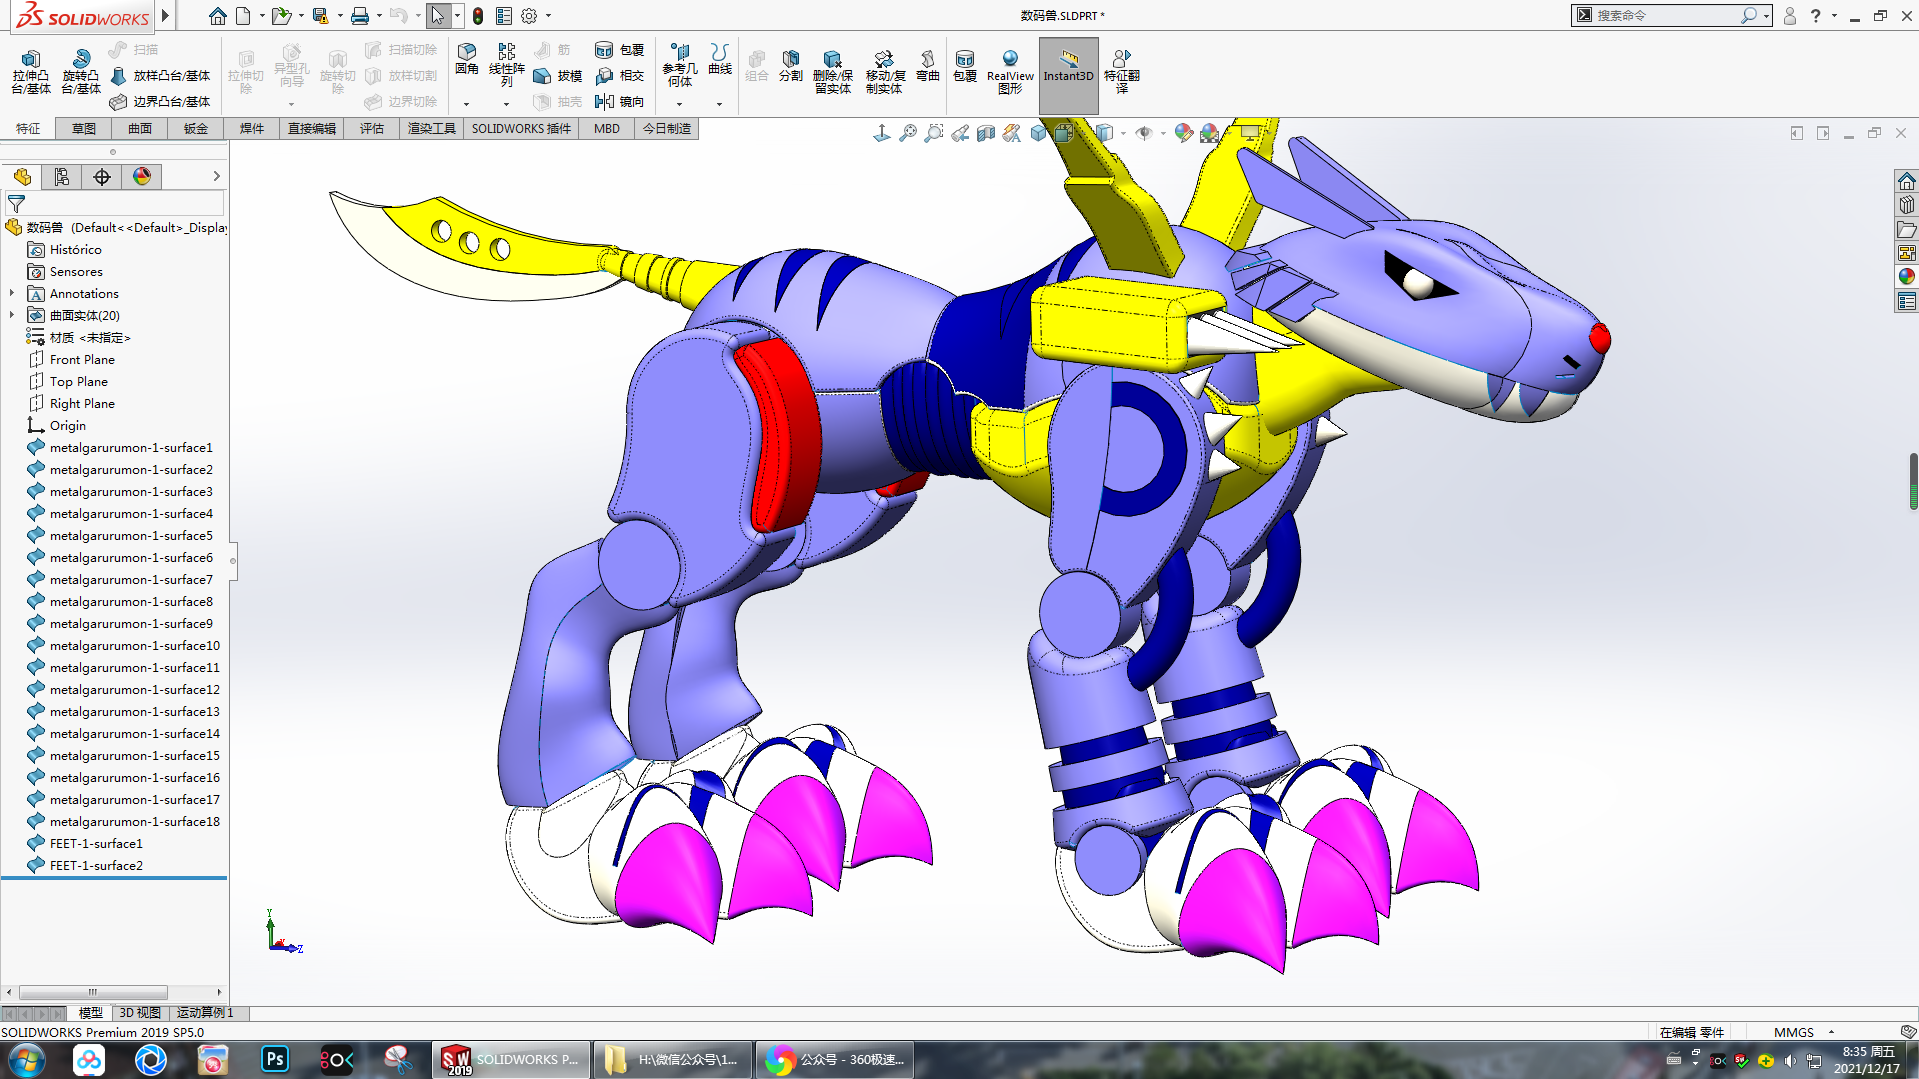Open the DisplayManager color-ball tab
The image size is (1919, 1079).
tap(142, 177)
